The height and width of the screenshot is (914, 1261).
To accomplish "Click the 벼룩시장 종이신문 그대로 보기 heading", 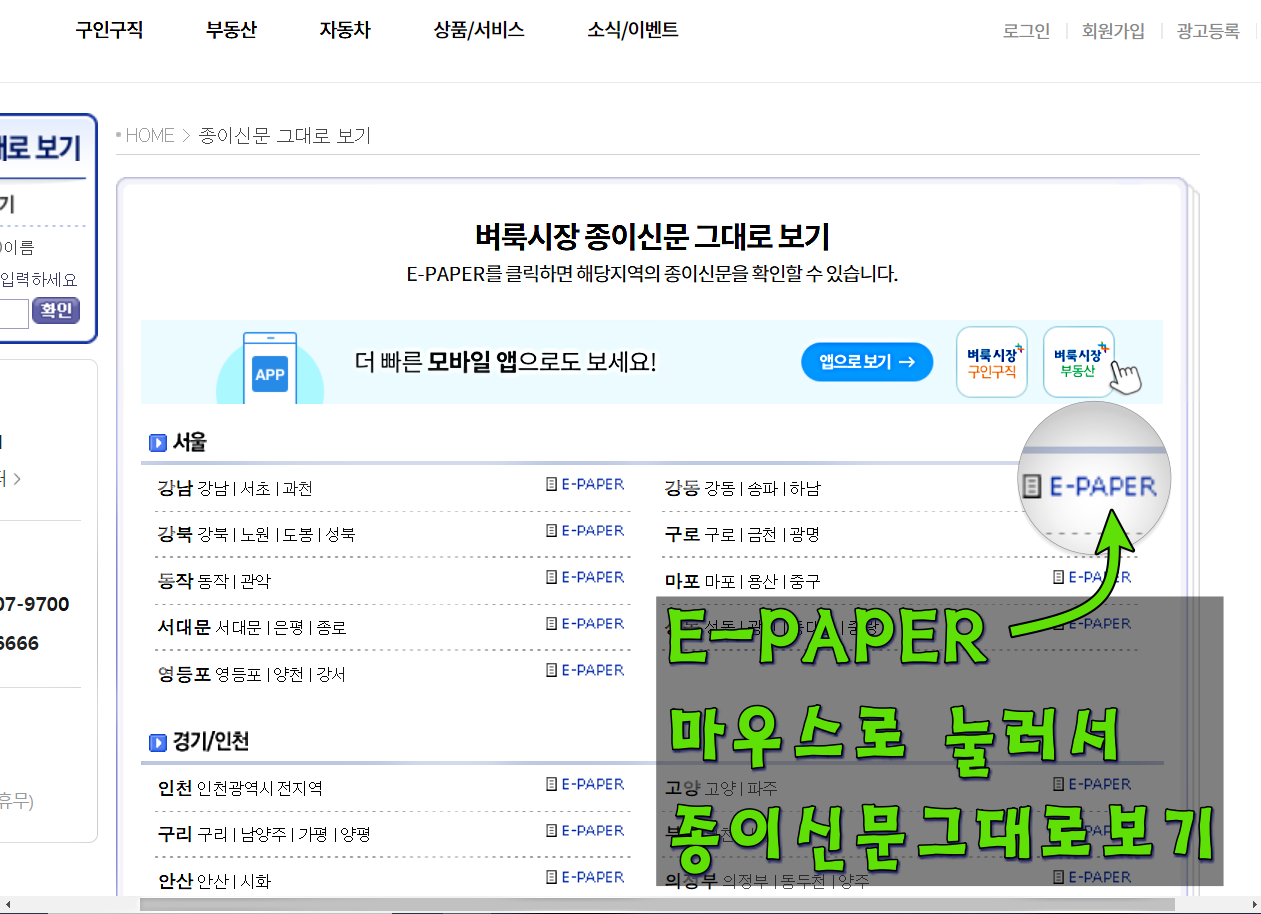I will [652, 237].
